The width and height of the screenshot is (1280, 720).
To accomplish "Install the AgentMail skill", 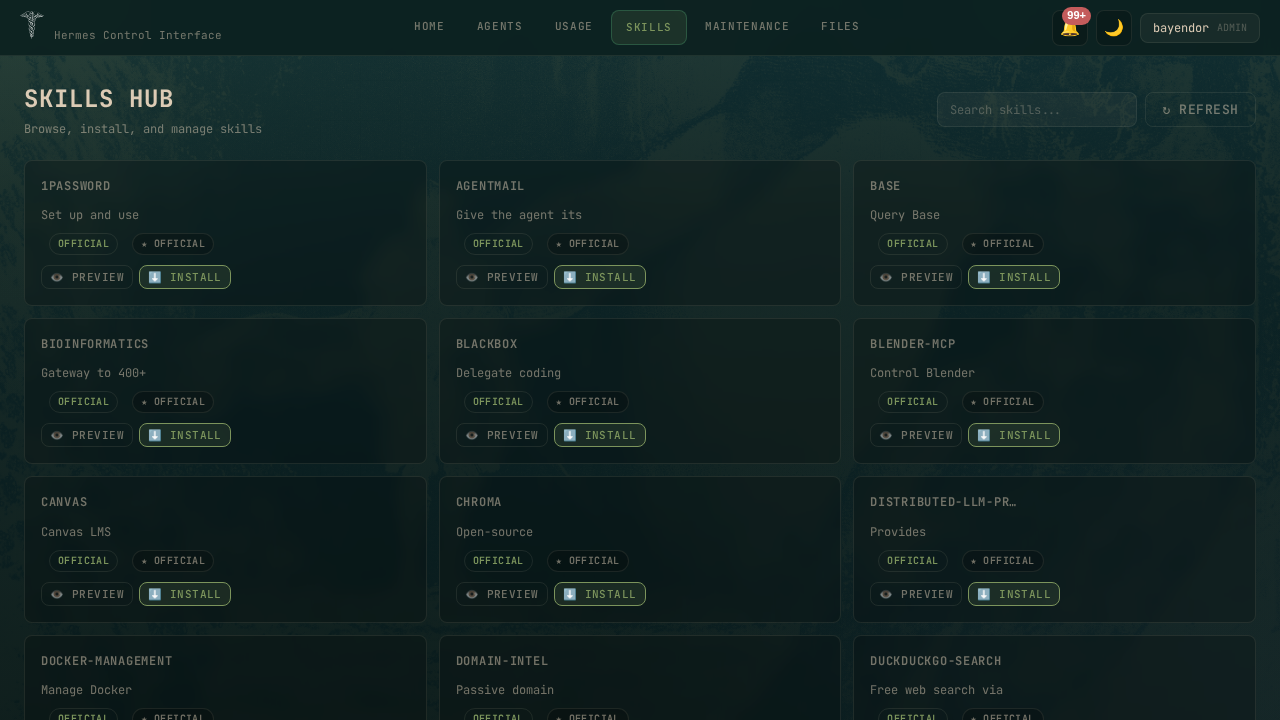I will pyautogui.click(x=600, y=277).
